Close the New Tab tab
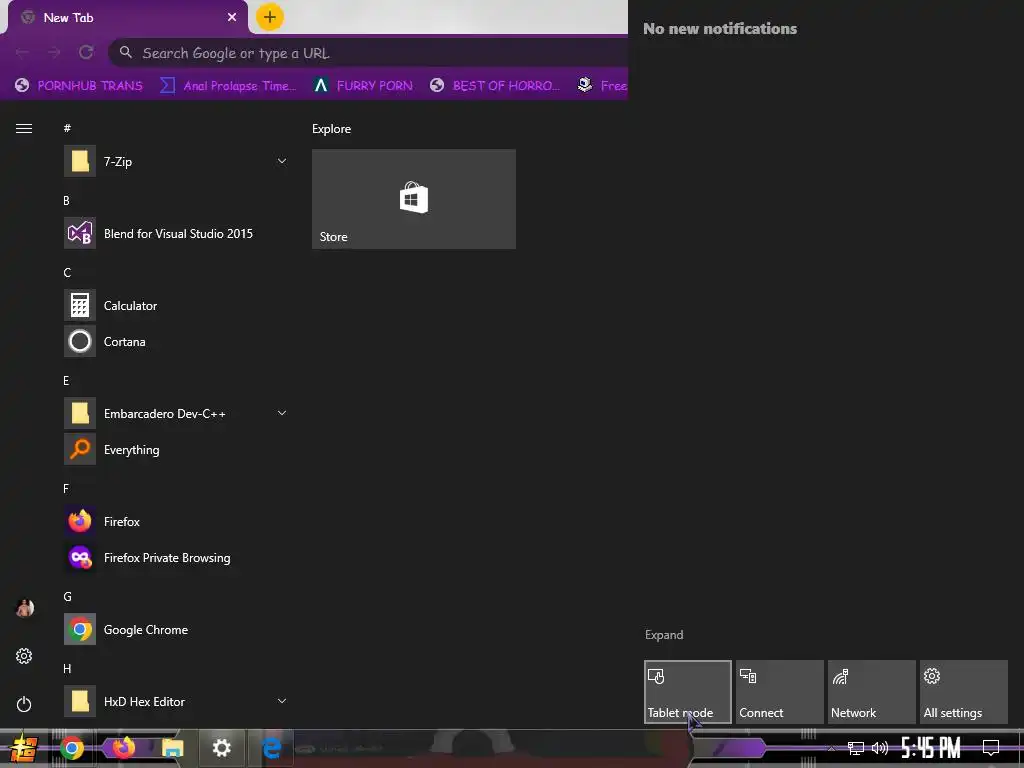The width and height of the screenshot is (1024, 768). [232, 18]
